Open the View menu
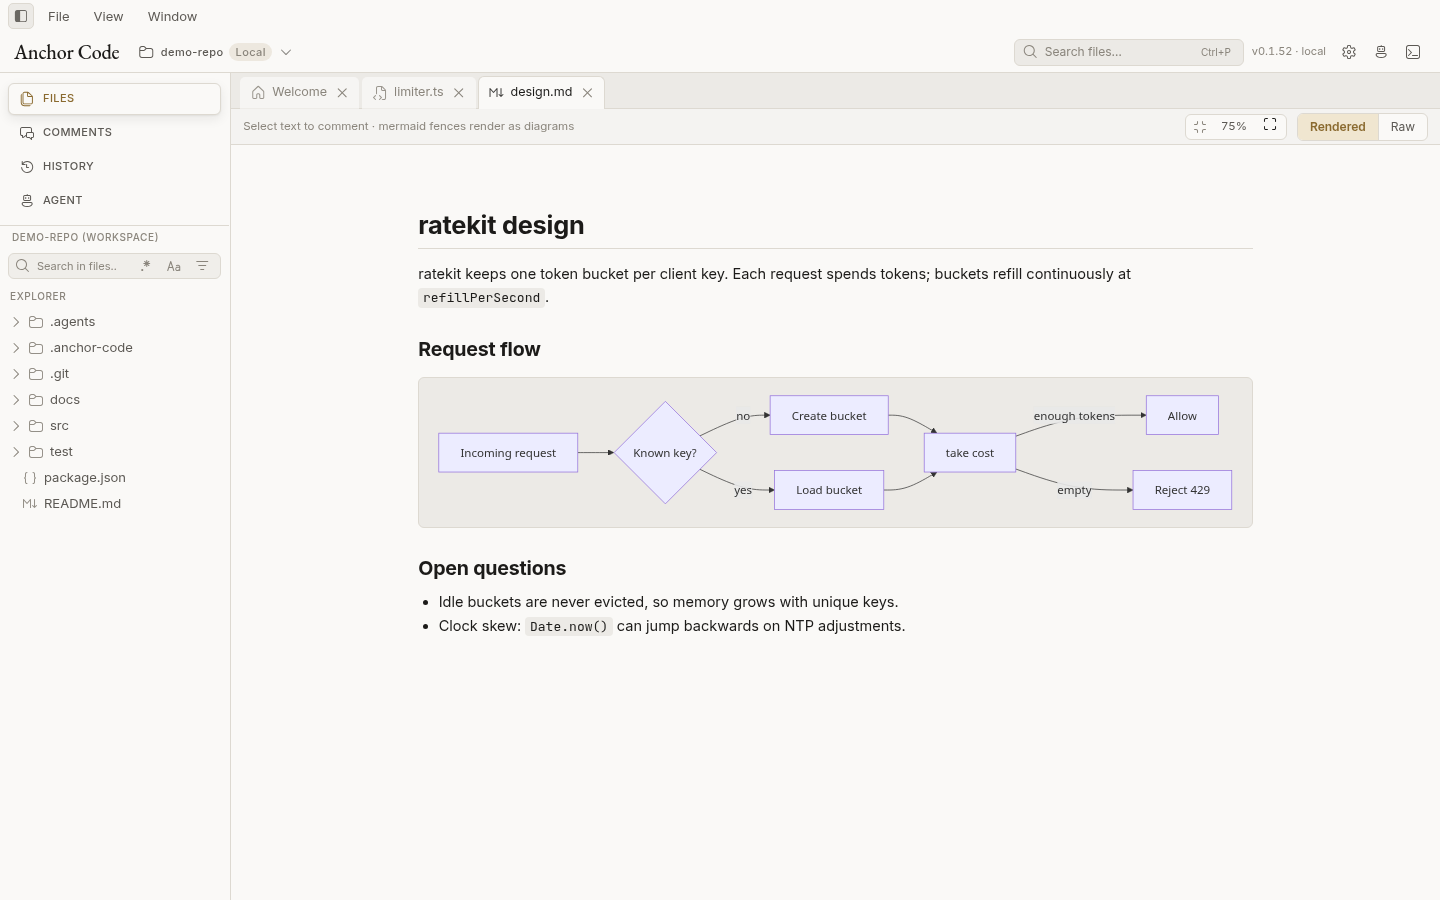Viewport: 1440px width, 900px height. [x=108, y=16]
